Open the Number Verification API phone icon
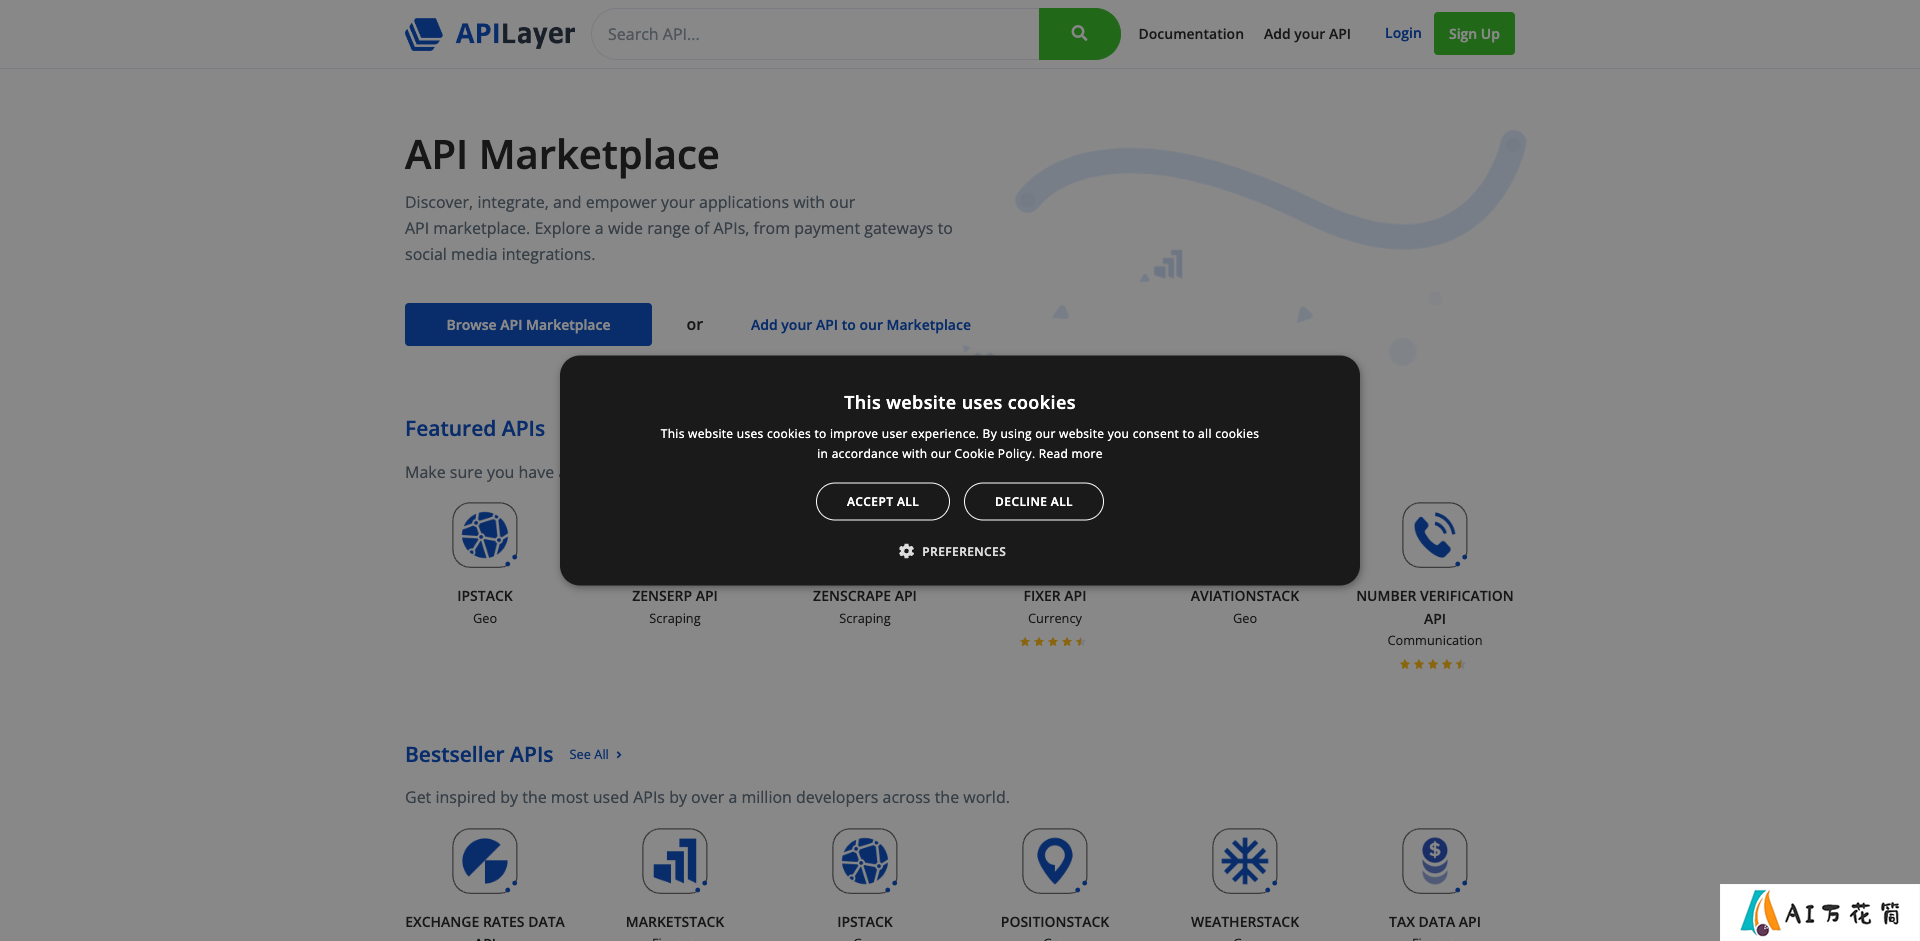Screen dimensions: 1920x941 tap(1435, 535)
